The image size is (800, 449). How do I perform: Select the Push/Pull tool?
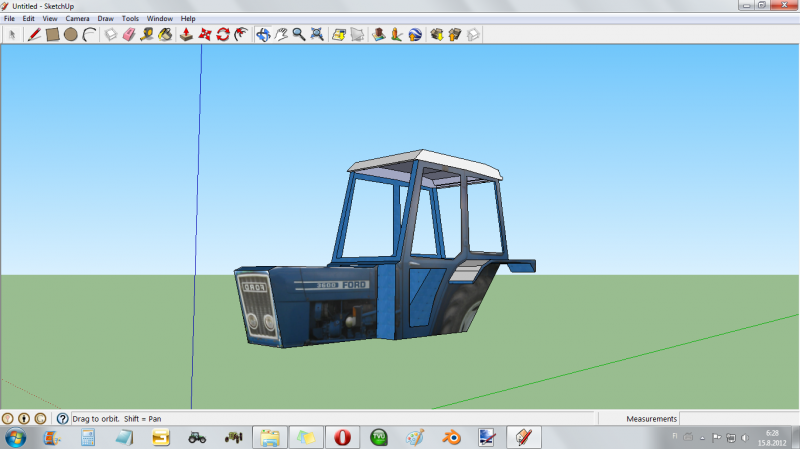point(186,34)
